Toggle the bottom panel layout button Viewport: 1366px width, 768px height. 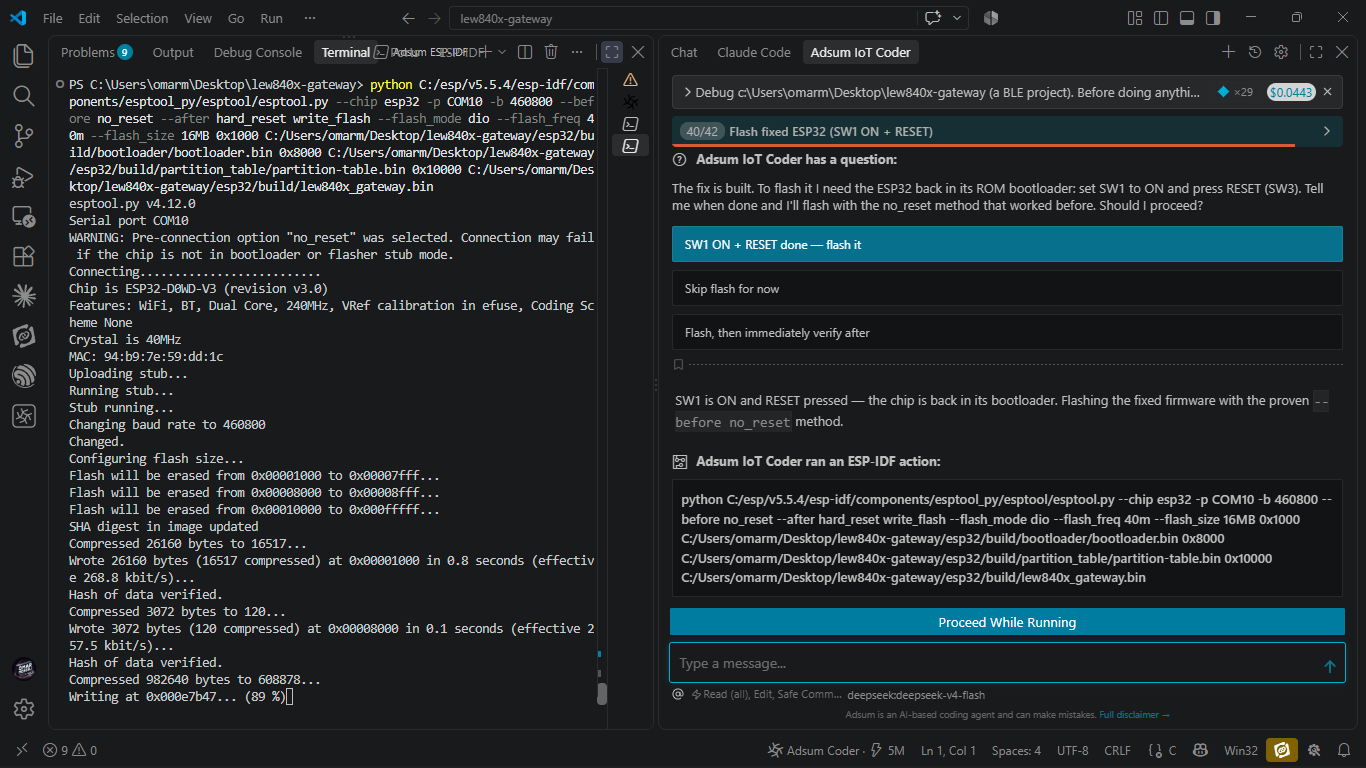(1187, 18)
